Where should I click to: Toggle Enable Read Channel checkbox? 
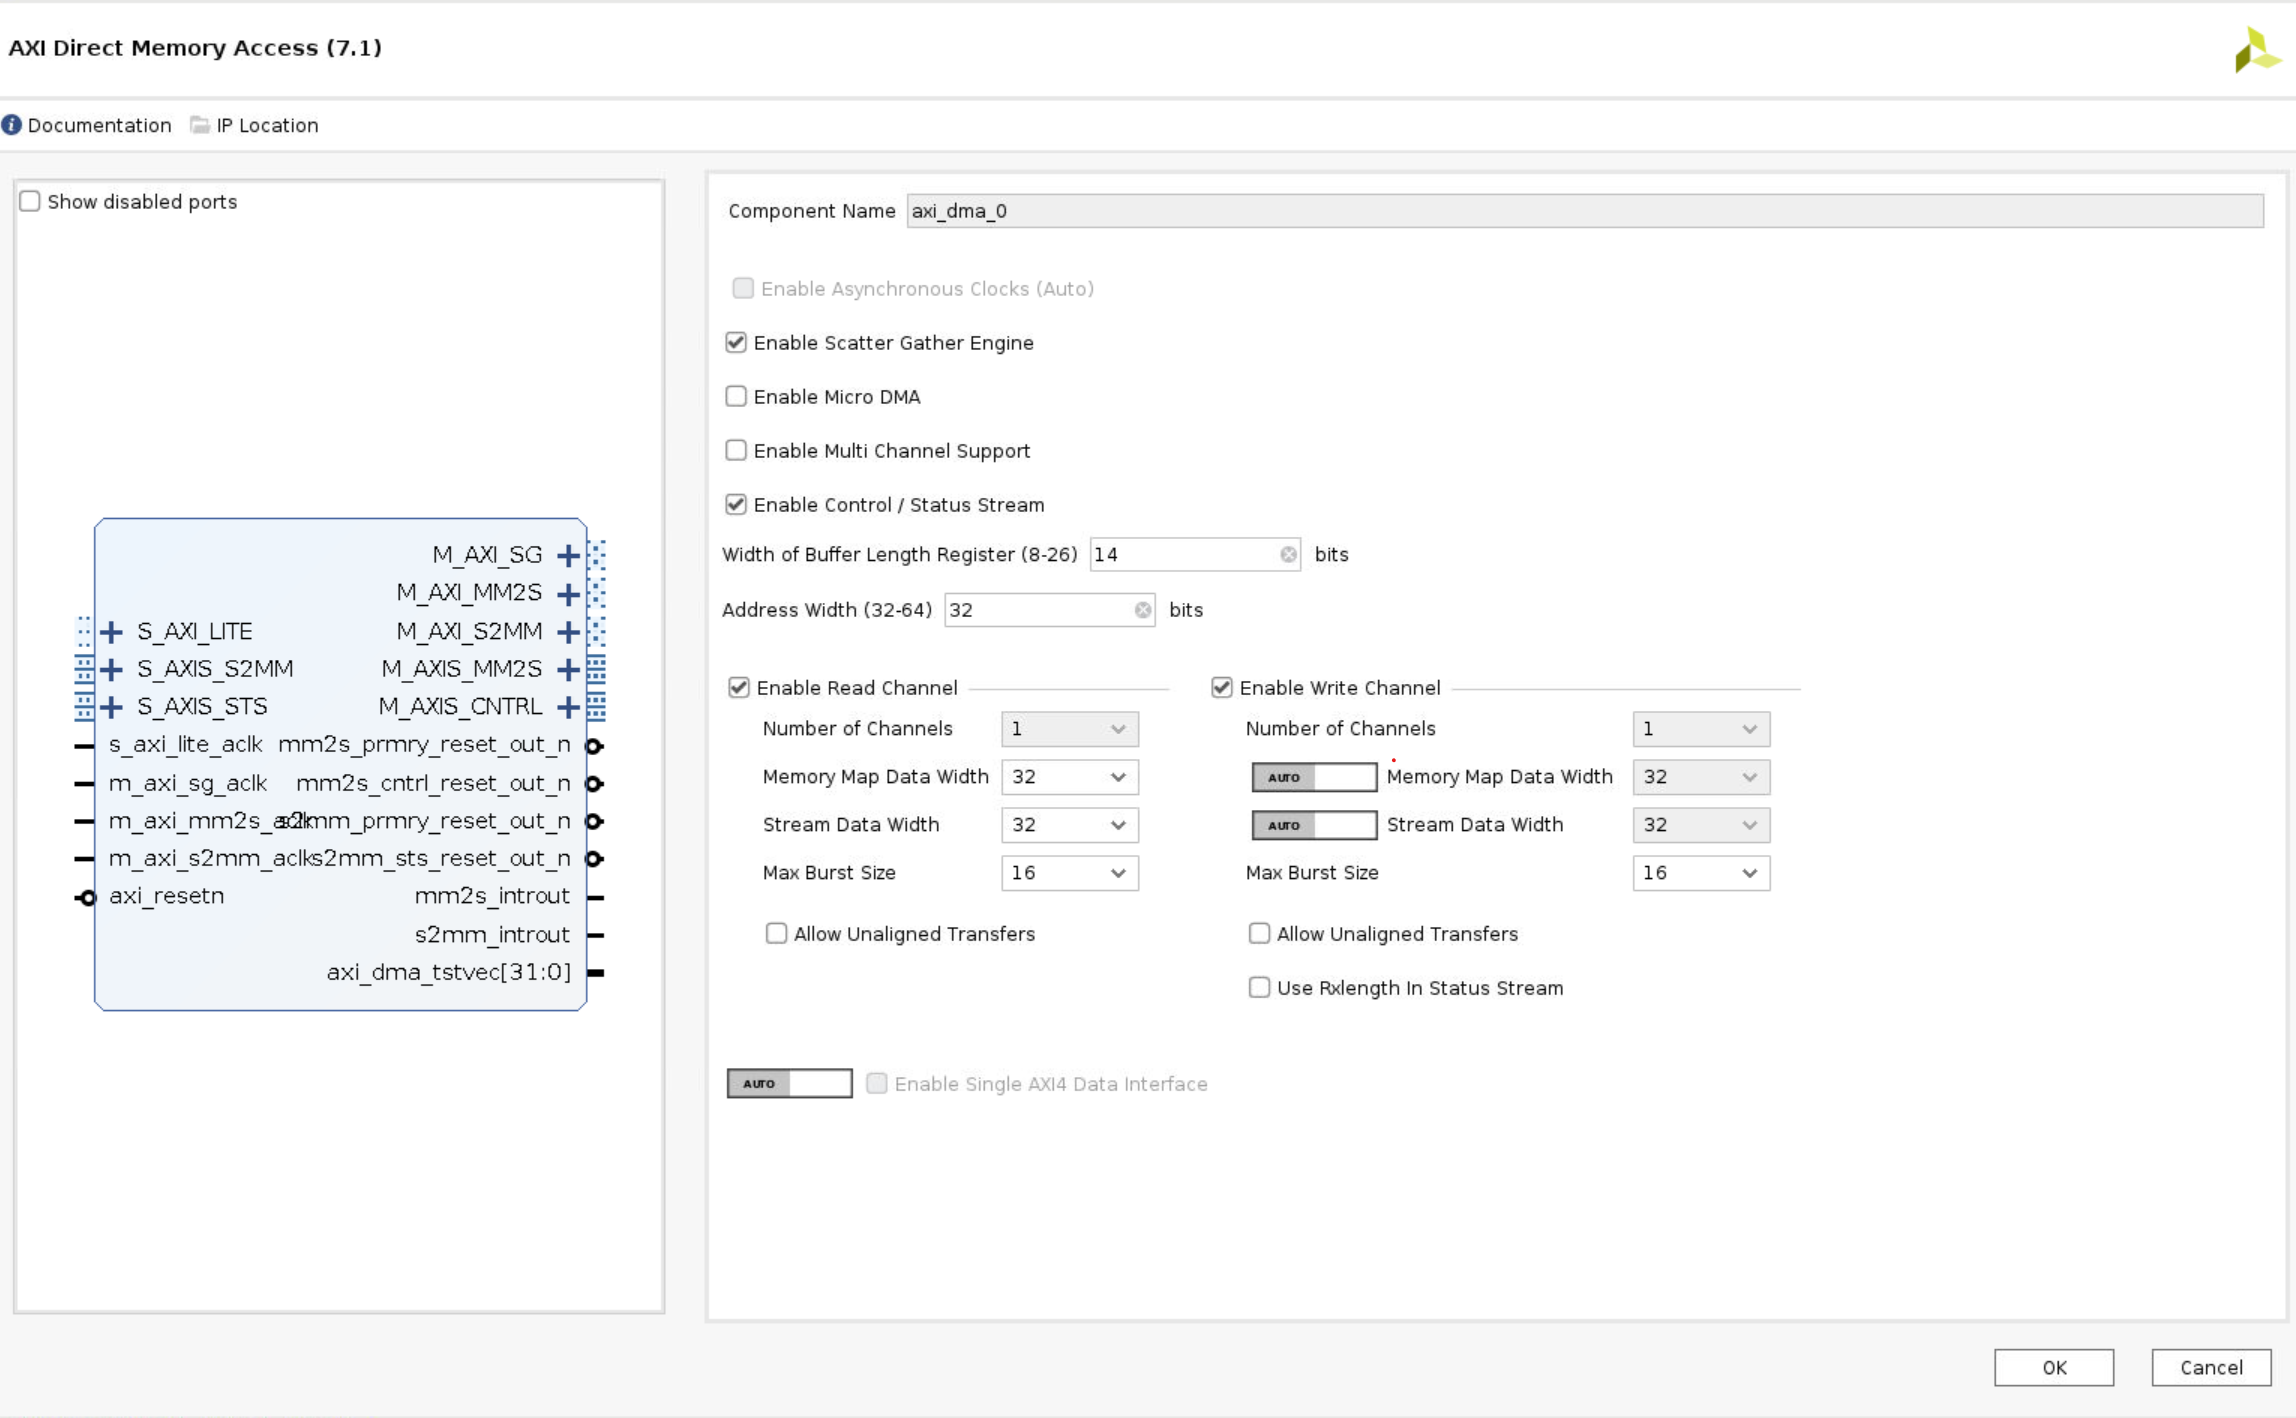739,687
